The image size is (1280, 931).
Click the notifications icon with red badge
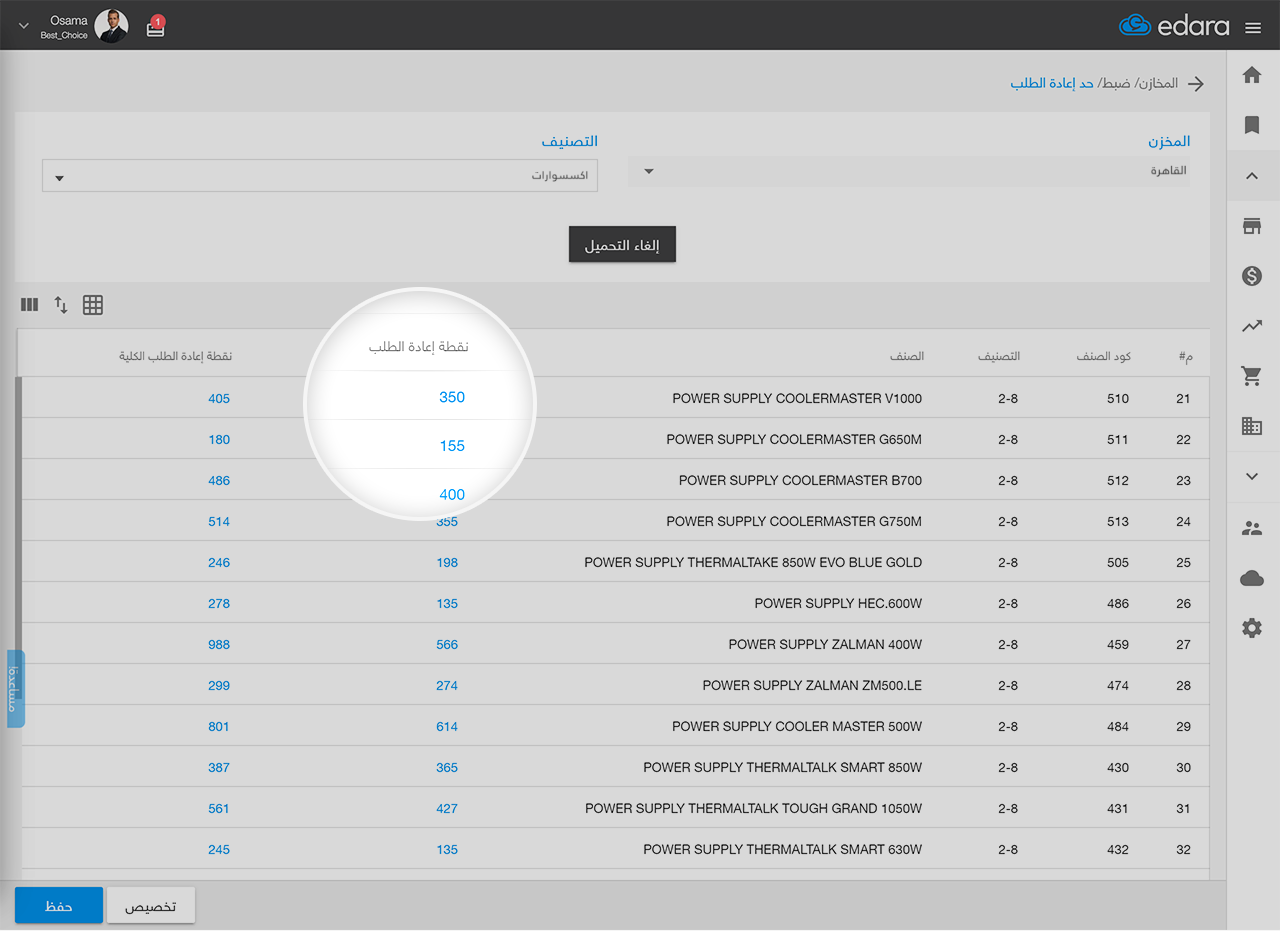coord(155,27)
